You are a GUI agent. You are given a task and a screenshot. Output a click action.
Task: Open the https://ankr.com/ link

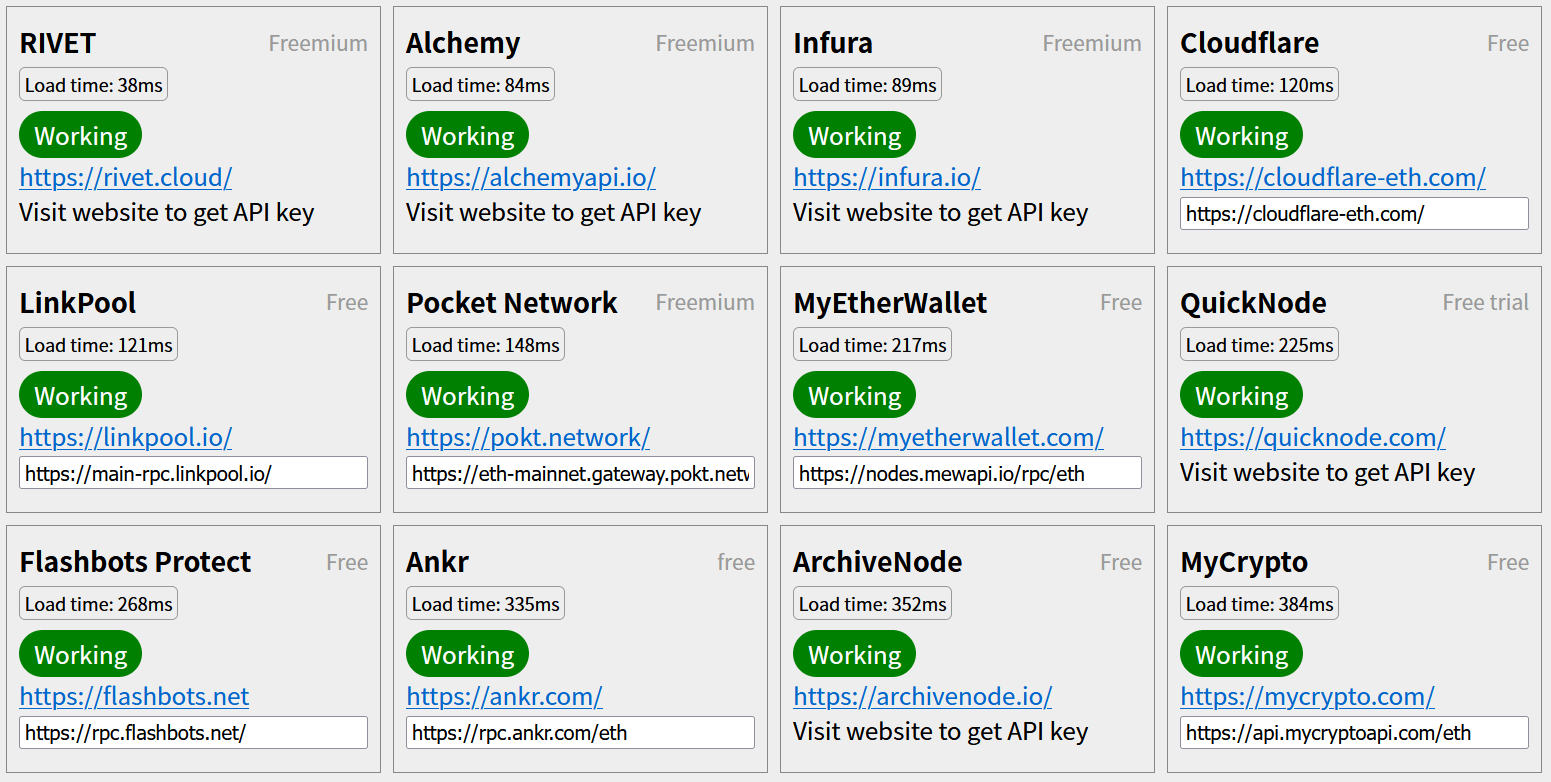(x=505, y=696)
